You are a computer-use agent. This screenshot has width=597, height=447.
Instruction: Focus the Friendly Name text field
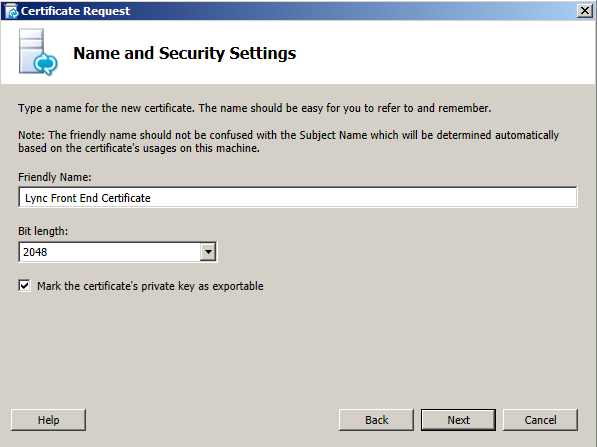[x=298, y=197]
